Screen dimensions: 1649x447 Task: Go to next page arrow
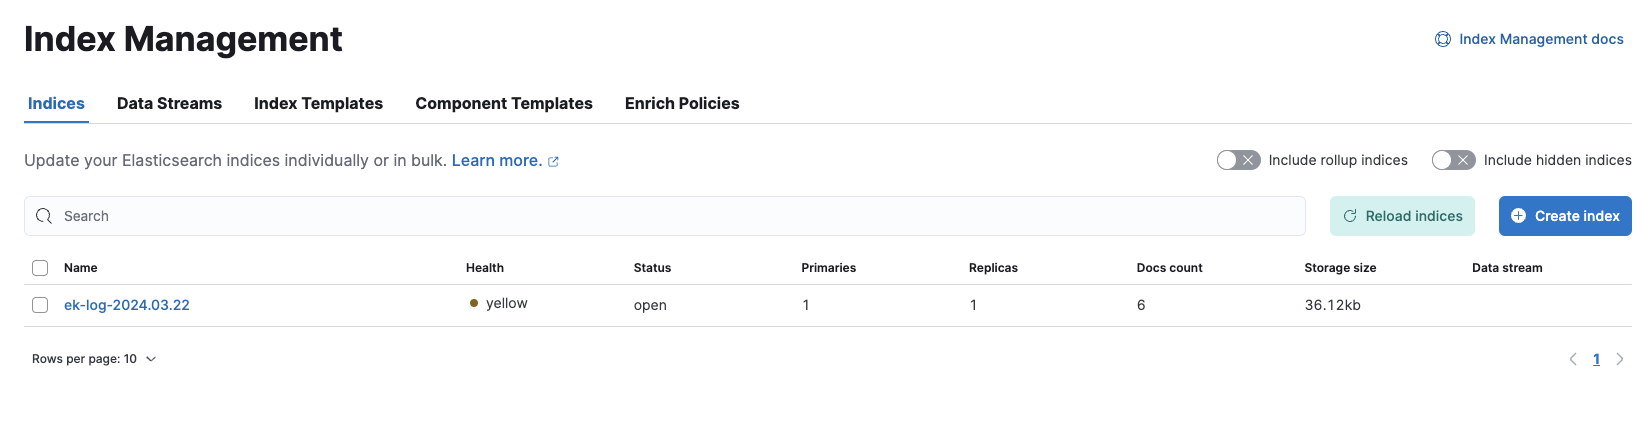click(x=1620, y=359)
